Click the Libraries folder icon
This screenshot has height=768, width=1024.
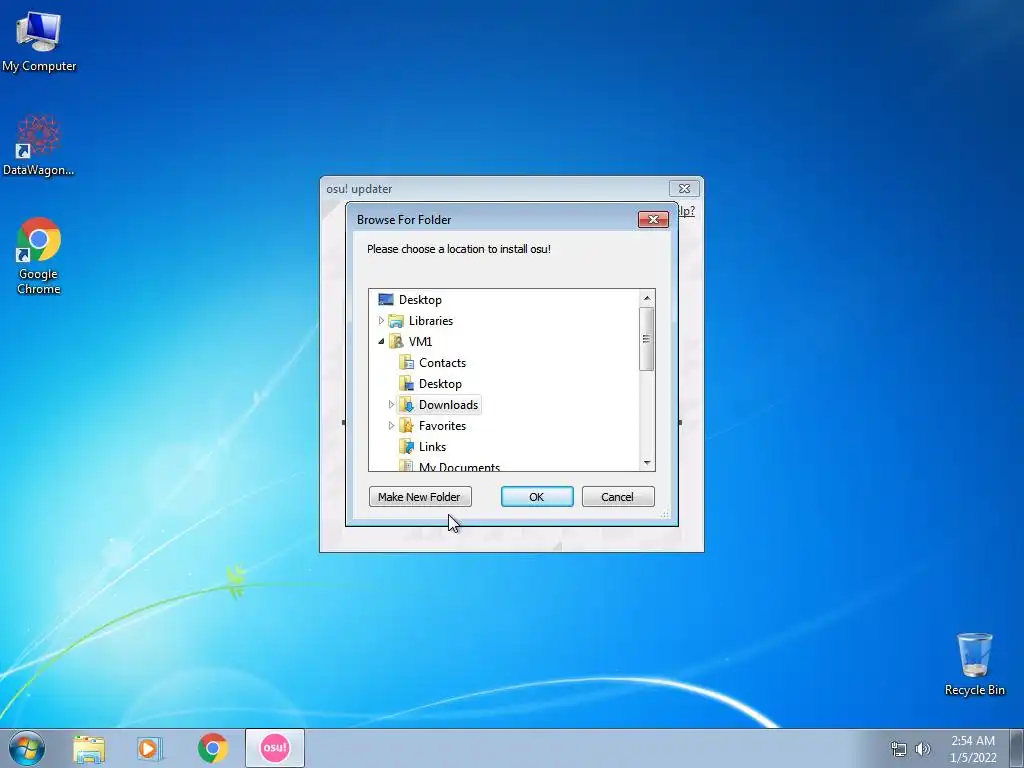pyautogui.click(x=396, y=321)
